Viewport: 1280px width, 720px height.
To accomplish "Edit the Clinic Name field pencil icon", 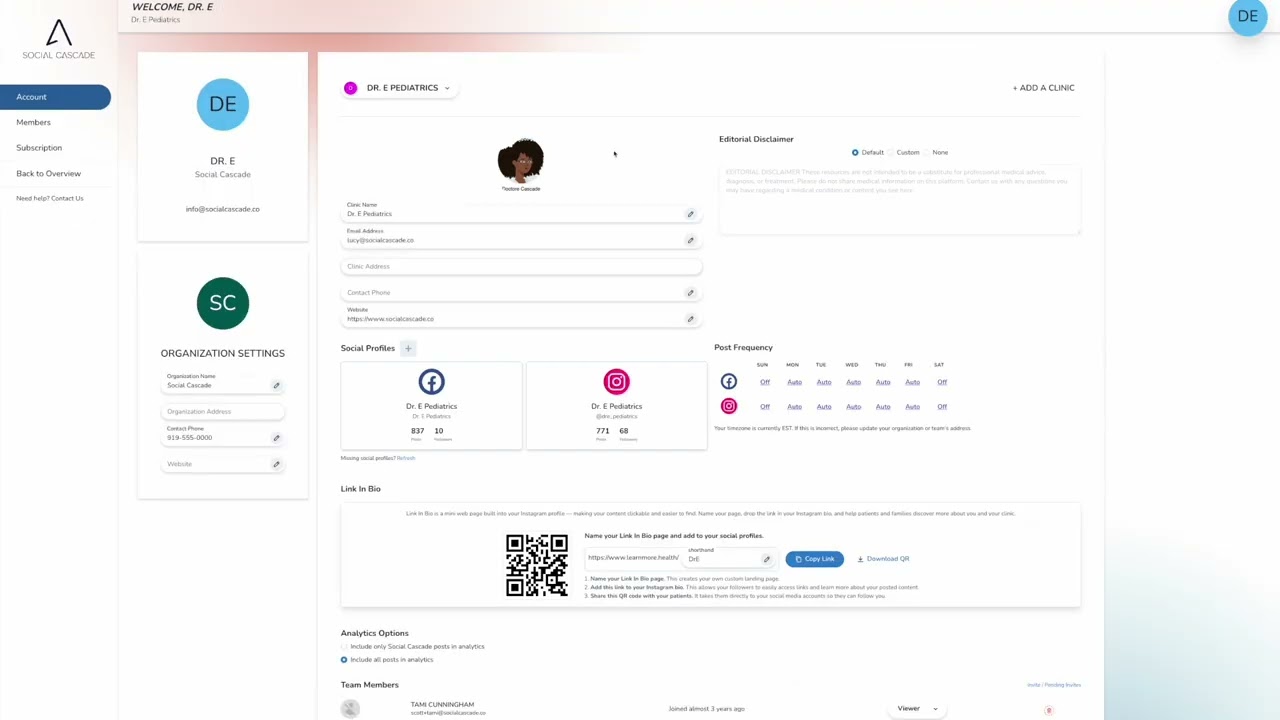I will point(690,214).
